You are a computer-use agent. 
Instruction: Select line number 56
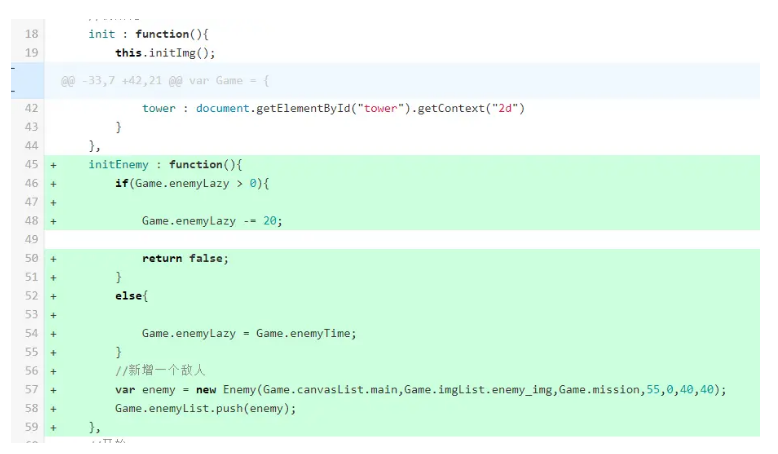(x=31, y=371)
